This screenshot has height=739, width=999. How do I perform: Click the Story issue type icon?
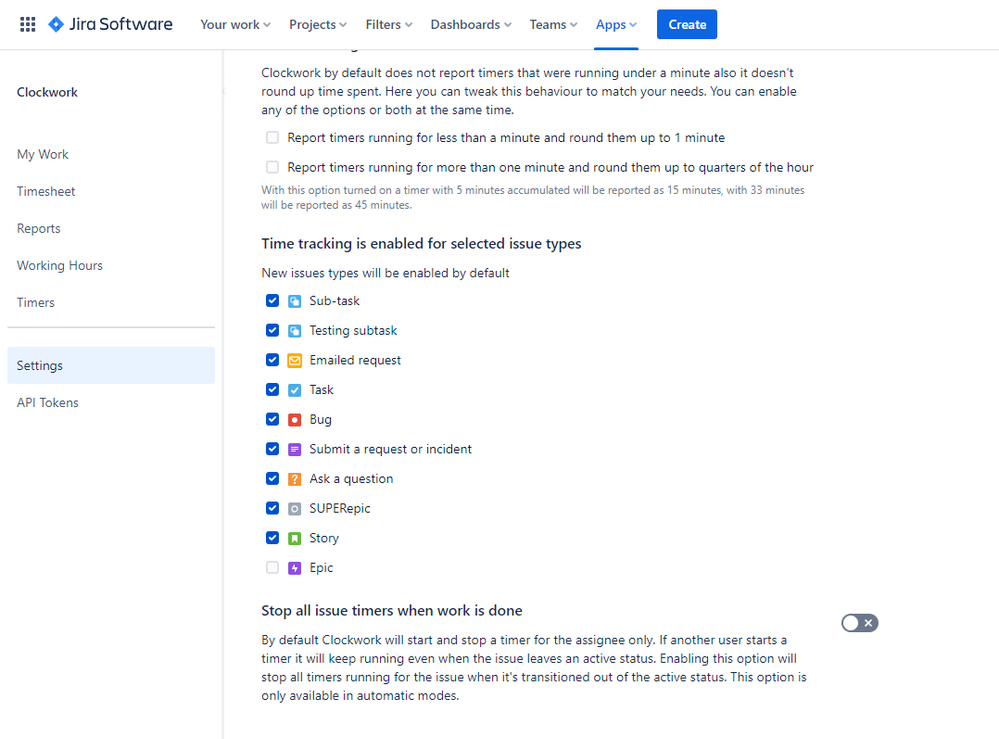[295, 537]
